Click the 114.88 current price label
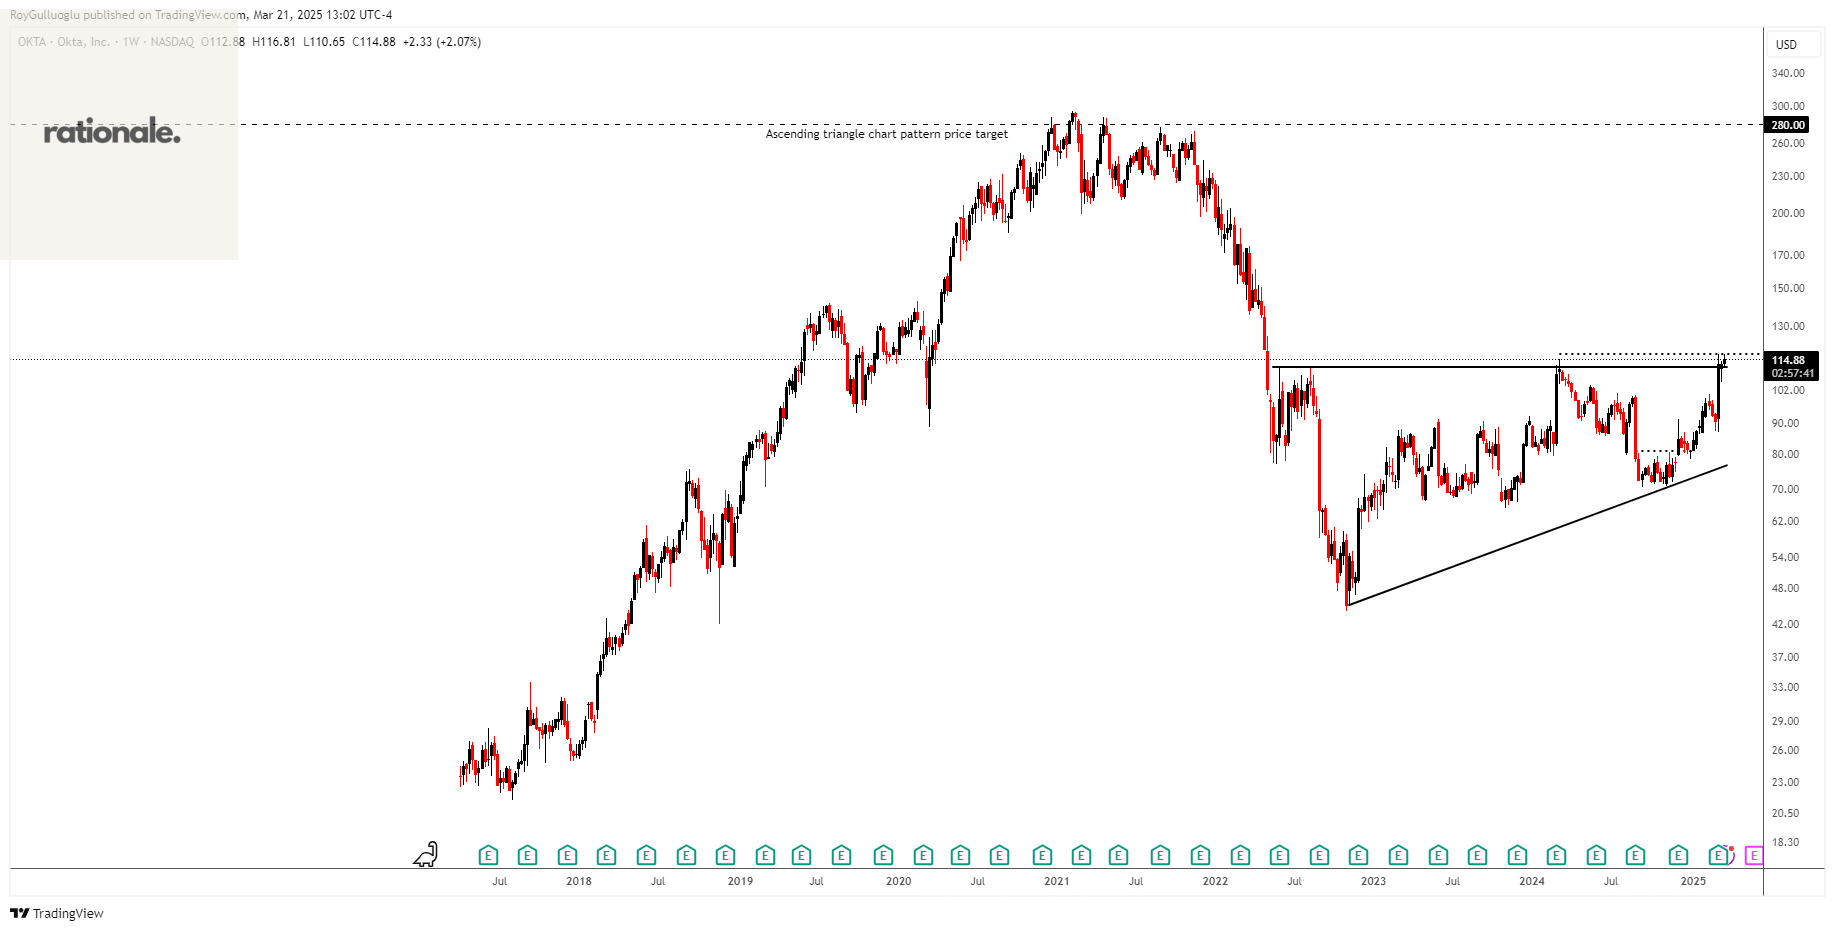 tap(1788, 360)
